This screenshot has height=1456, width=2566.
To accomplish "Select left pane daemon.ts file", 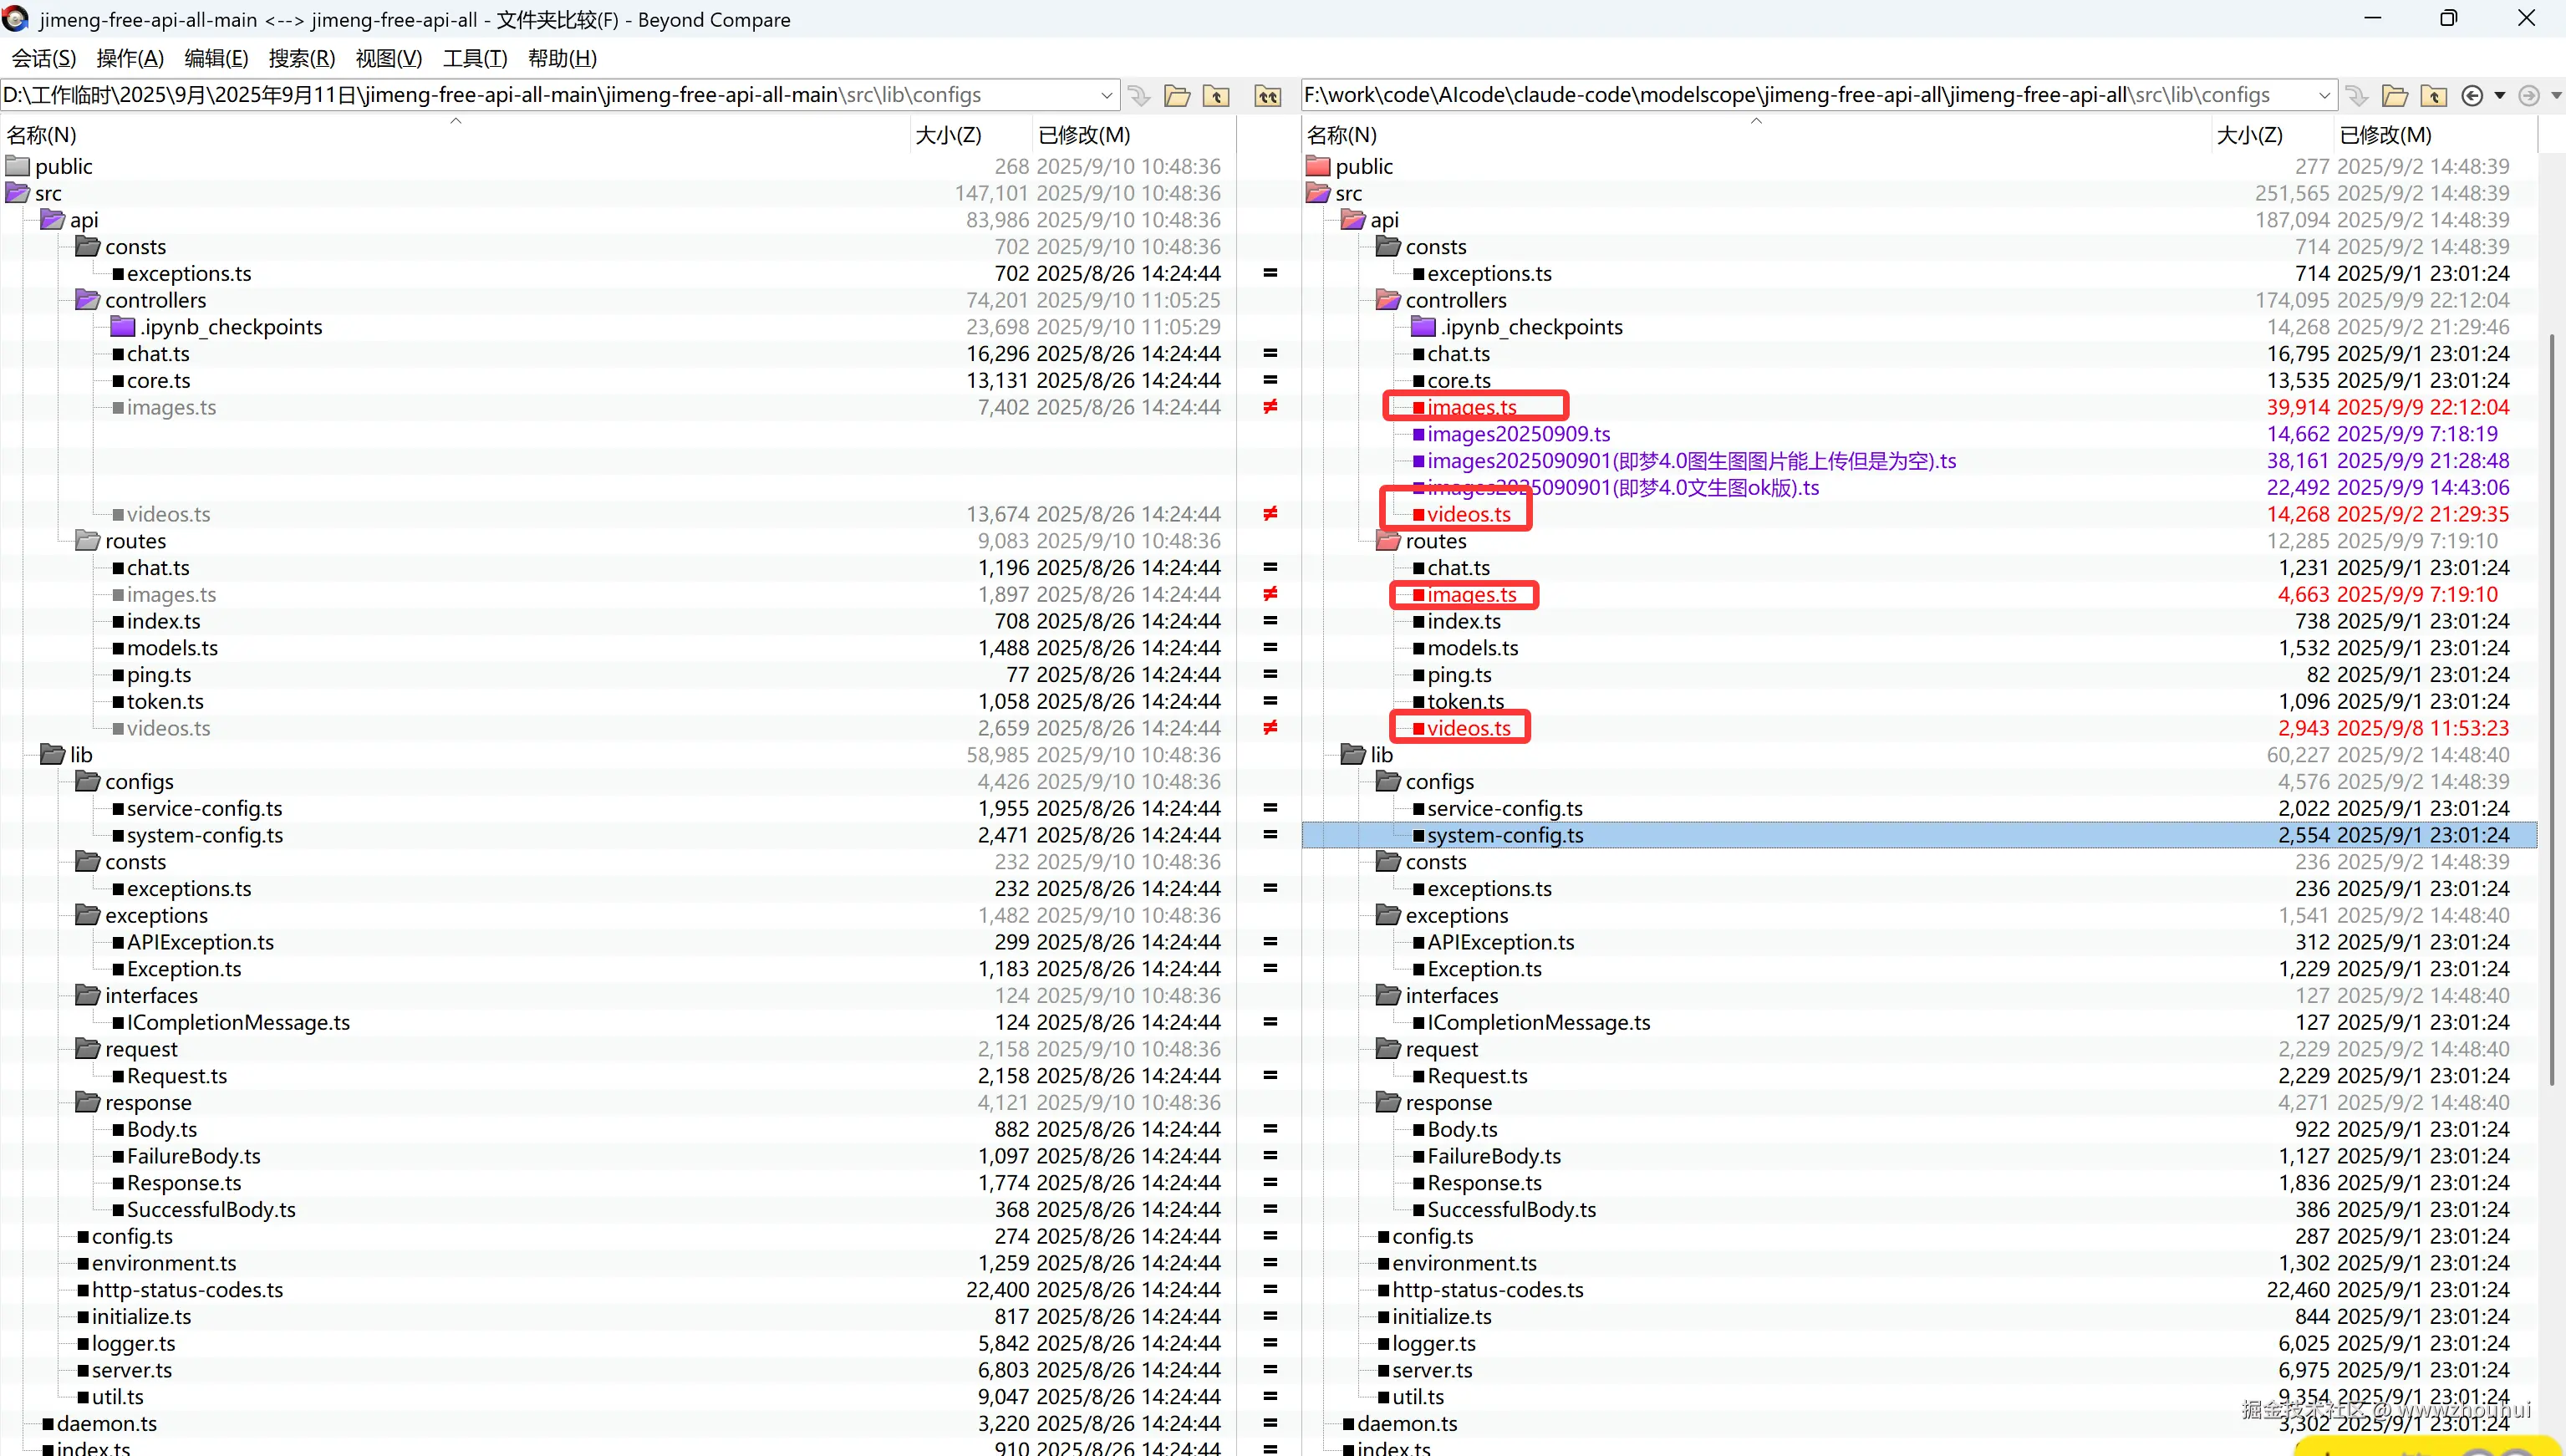I will tap(106, 1424).
